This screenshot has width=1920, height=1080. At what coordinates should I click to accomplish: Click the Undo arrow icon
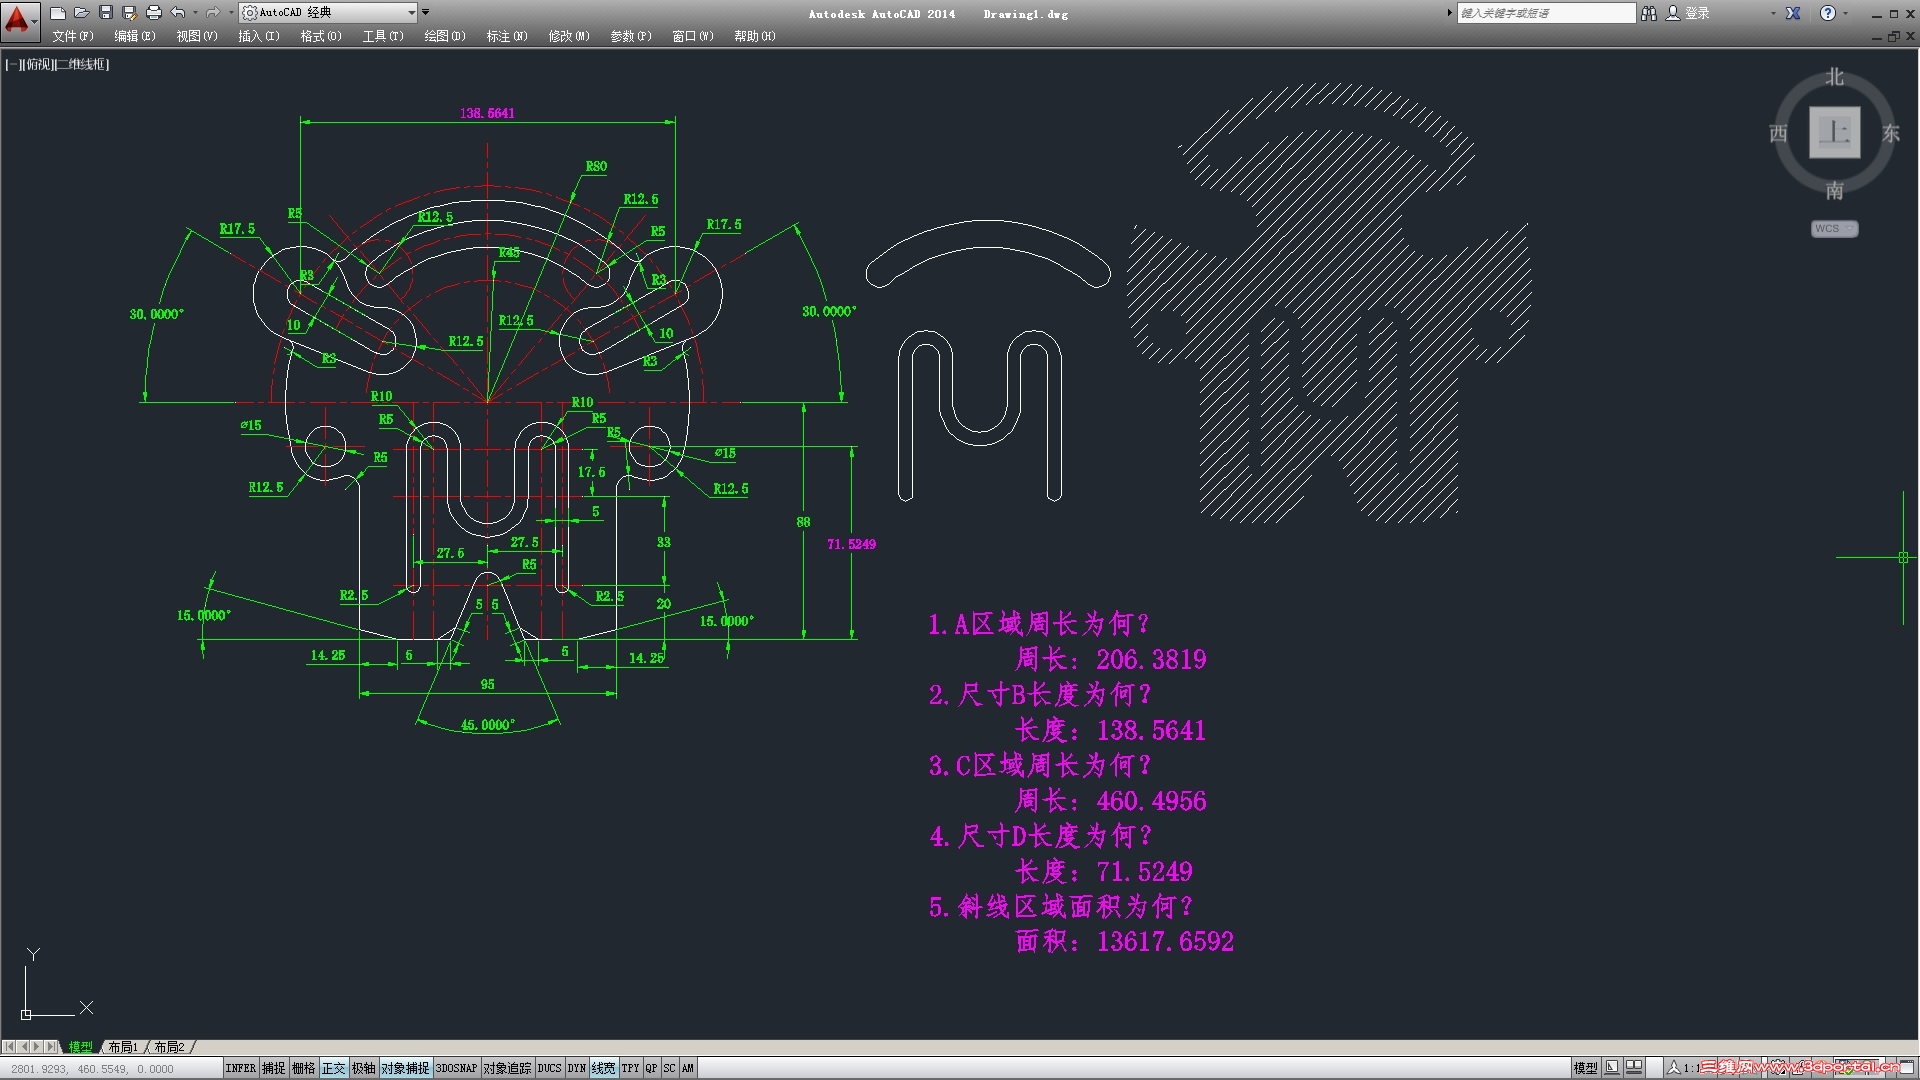pyautogui.click(x=178, y=13)
